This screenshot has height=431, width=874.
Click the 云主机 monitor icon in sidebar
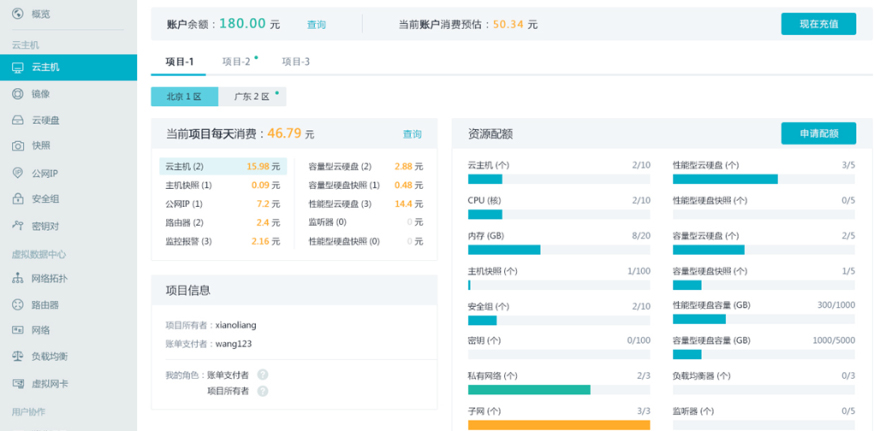pos(17,67)
